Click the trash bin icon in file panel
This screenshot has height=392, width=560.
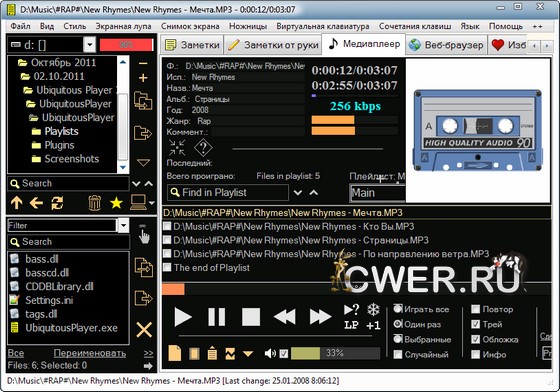click(94, 203)
